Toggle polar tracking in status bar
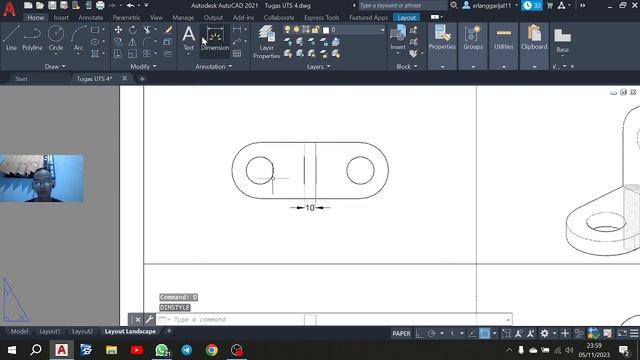This screenshot has height=360, width=640. [x=431, y=333]
